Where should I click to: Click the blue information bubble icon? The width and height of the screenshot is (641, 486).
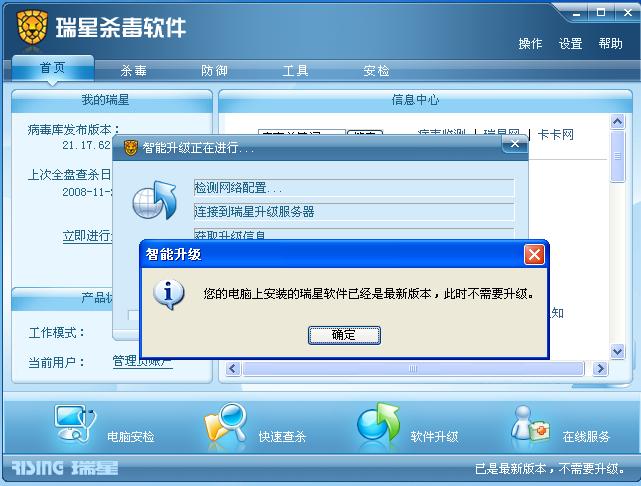pyautogui.click(x=168, y=294)
